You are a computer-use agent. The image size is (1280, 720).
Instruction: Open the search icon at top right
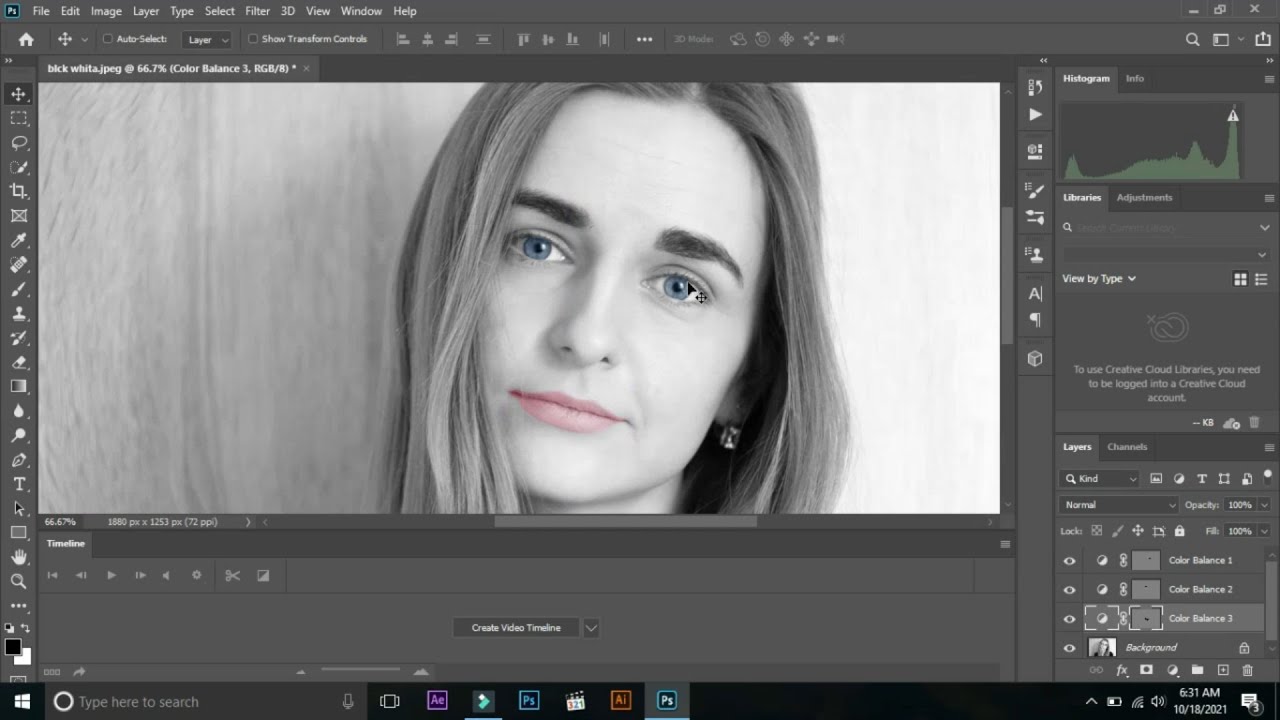click(x=1192, y=39)
